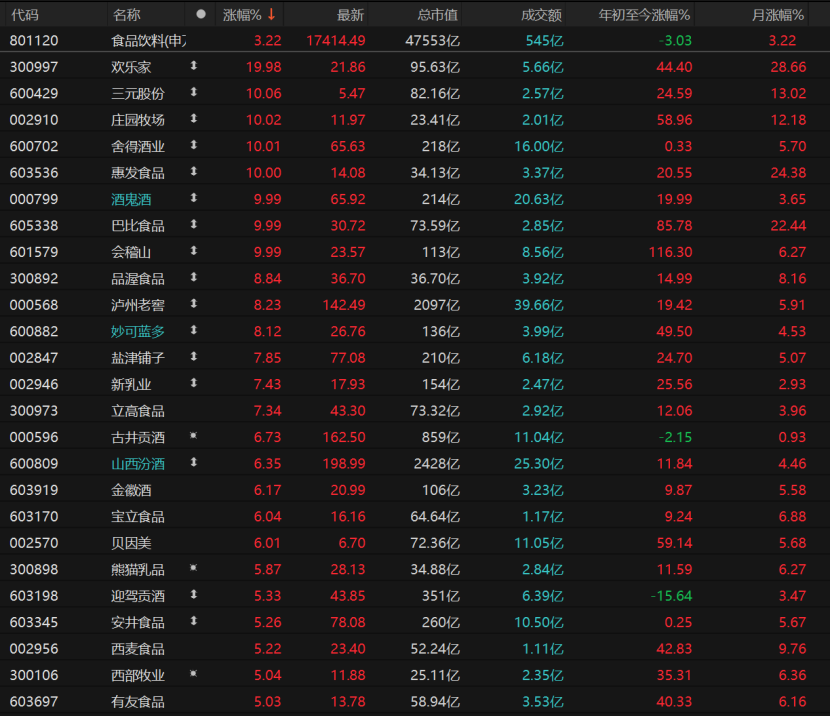
Task: Click the marker icon beside 新乳业
Action: coord(194,383)
